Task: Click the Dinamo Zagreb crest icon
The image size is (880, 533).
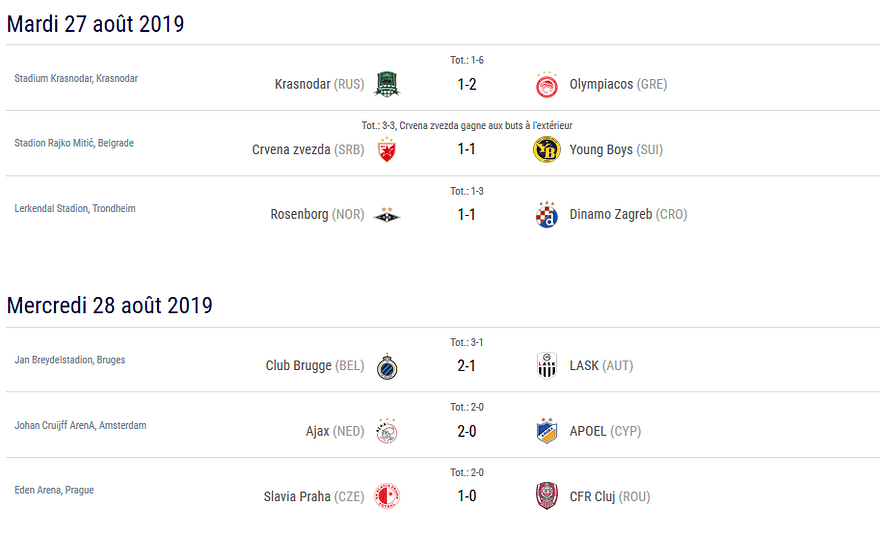Action: 546,215
